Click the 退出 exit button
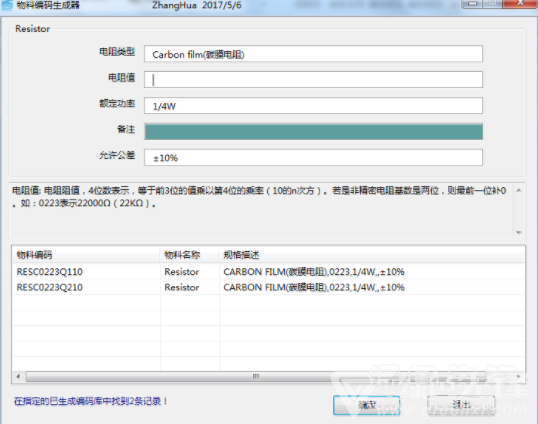The height and width of the screenshot is (424, 538). [461, 405]
